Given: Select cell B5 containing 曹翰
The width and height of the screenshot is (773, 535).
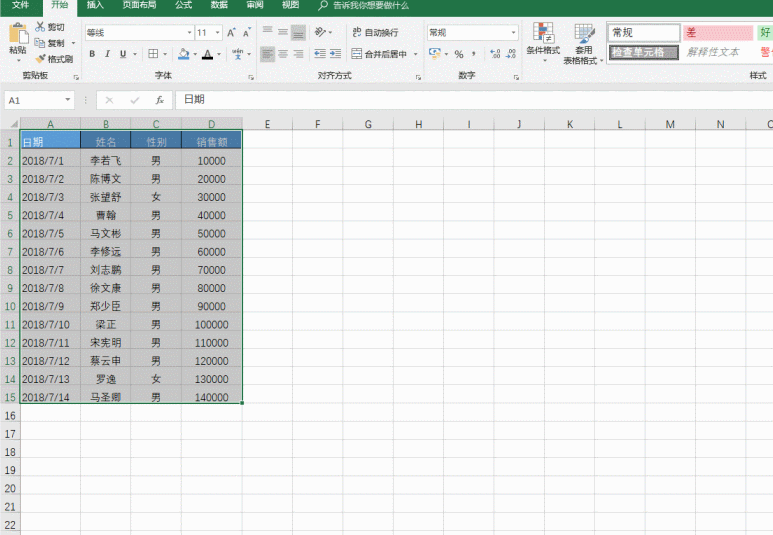Looking at the screenshot, I should coord(105,215).
